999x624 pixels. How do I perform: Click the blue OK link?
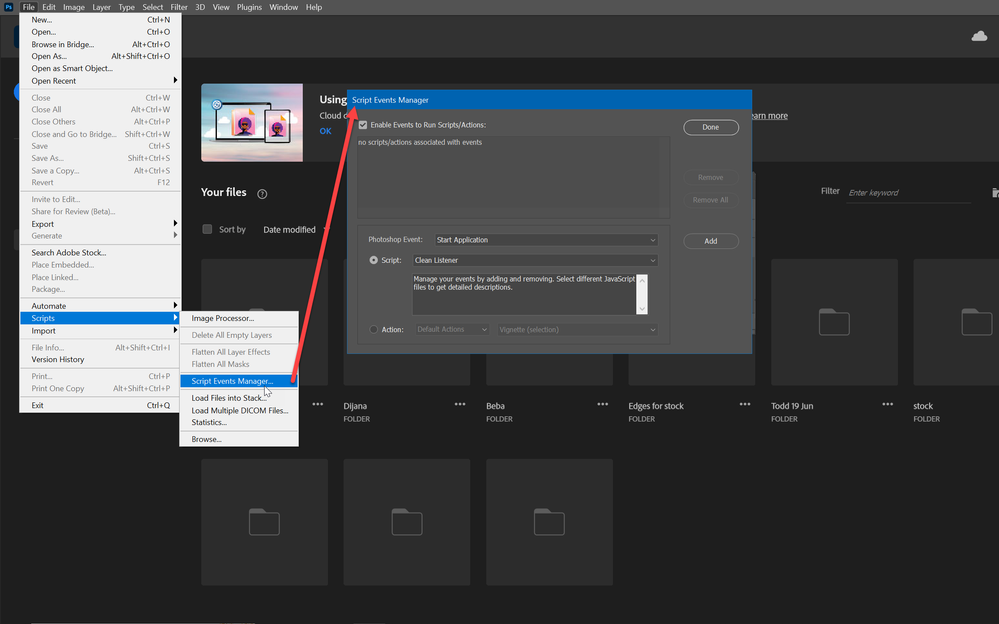click(326, 131)
